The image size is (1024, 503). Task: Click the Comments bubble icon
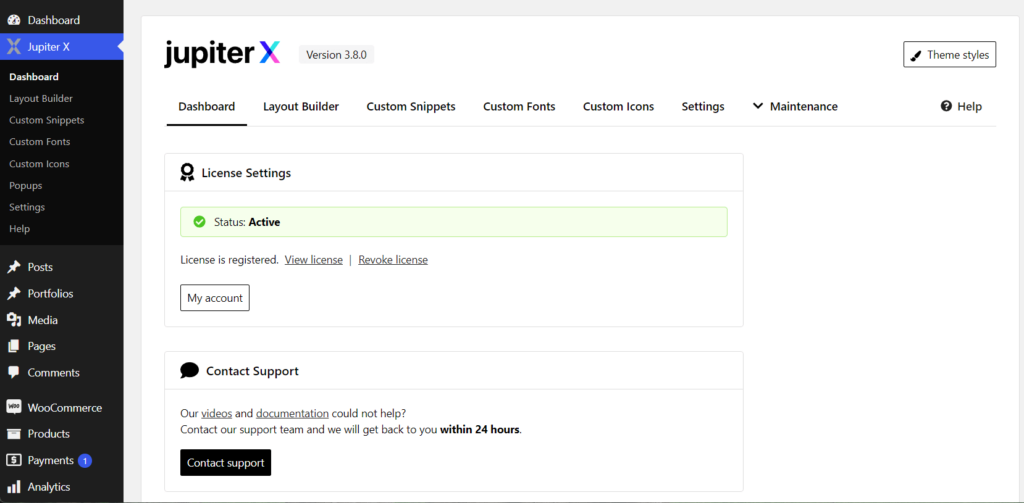(14, 373)
